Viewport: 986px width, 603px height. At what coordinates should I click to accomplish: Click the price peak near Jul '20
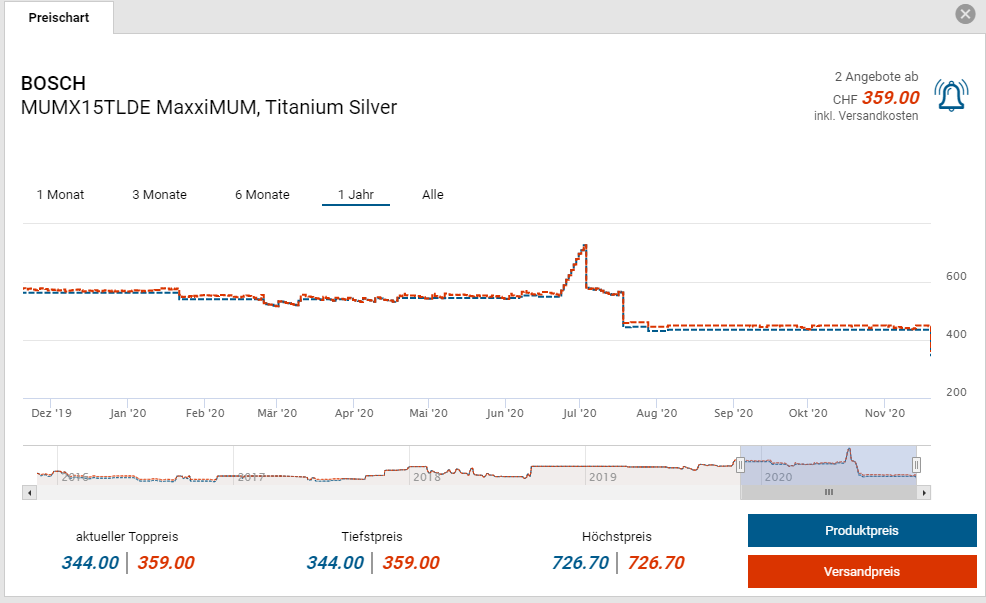(584, 246)
